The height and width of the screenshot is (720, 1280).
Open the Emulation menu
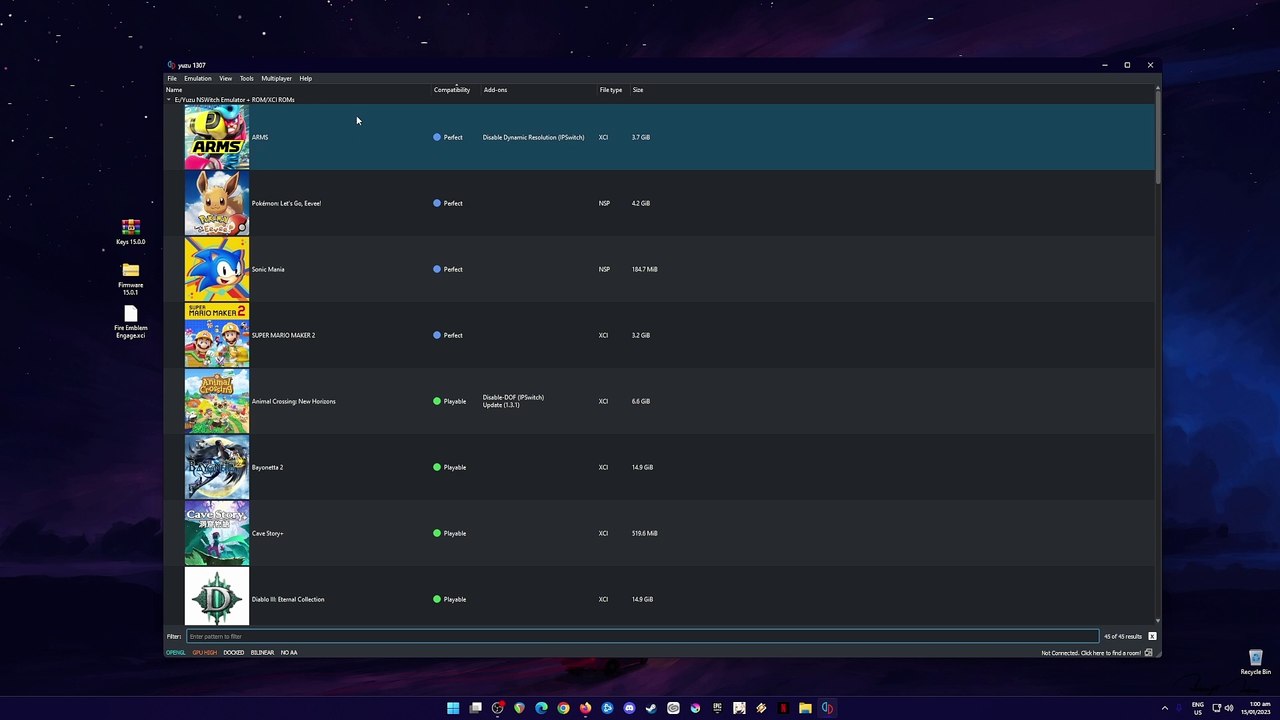click(x=198, y=78)
